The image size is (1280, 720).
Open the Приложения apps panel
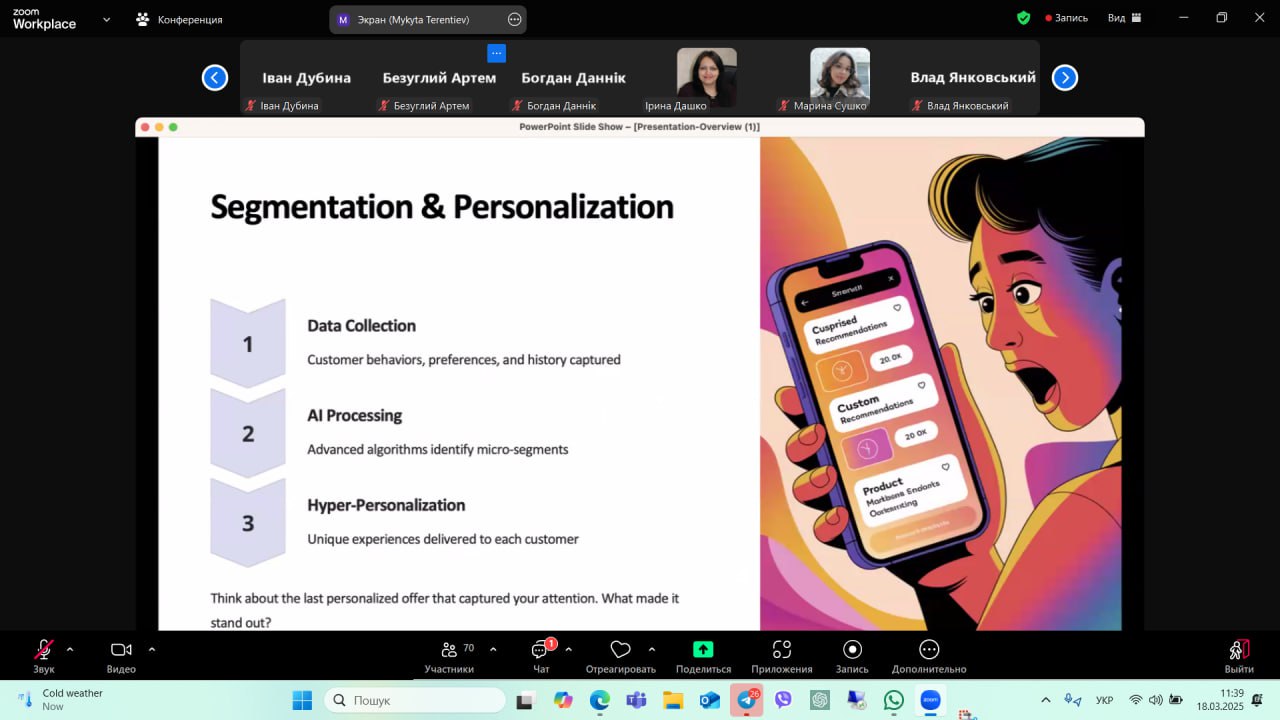782,656
